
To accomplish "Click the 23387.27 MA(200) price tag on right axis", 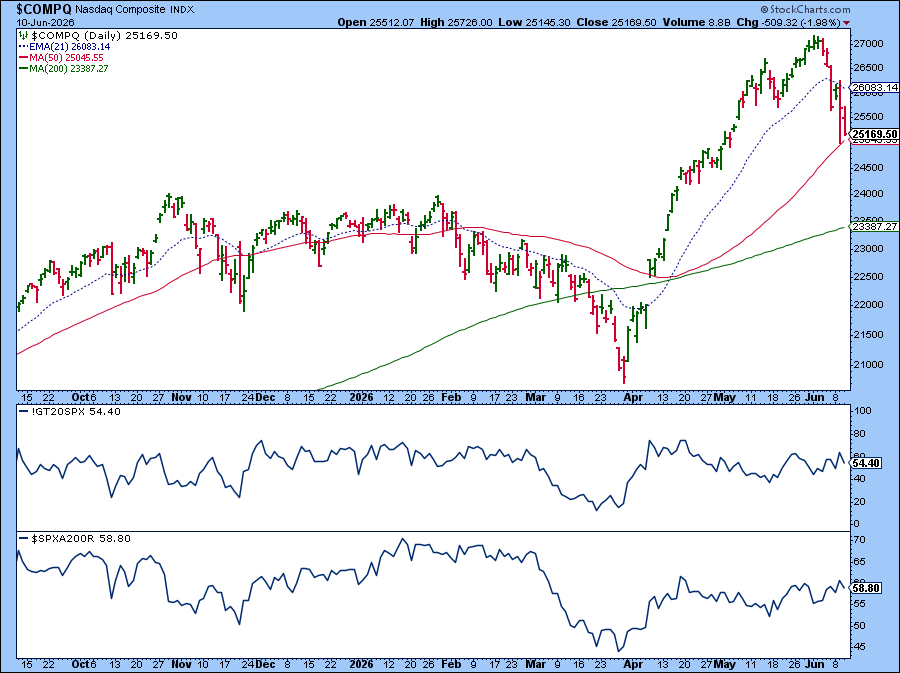I will (x=875, y=227).
